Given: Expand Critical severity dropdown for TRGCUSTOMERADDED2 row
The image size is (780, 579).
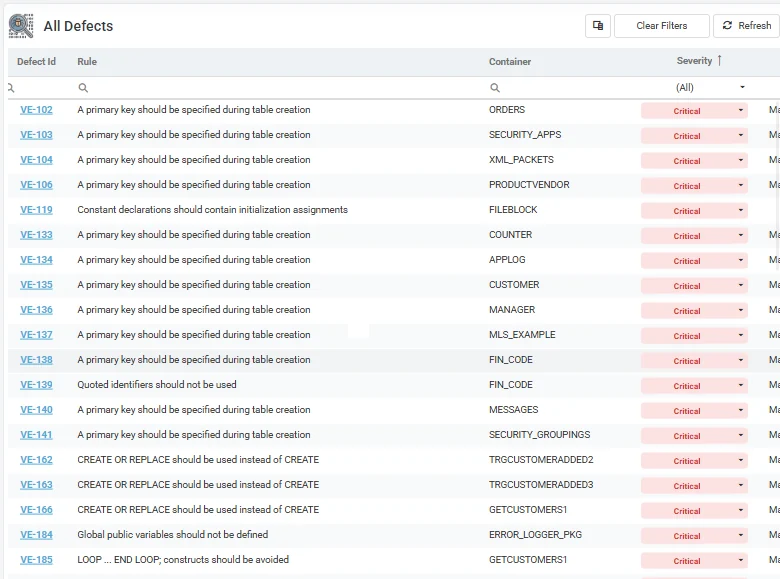Looking at the screenshot, I should click(x=741, y=460).
